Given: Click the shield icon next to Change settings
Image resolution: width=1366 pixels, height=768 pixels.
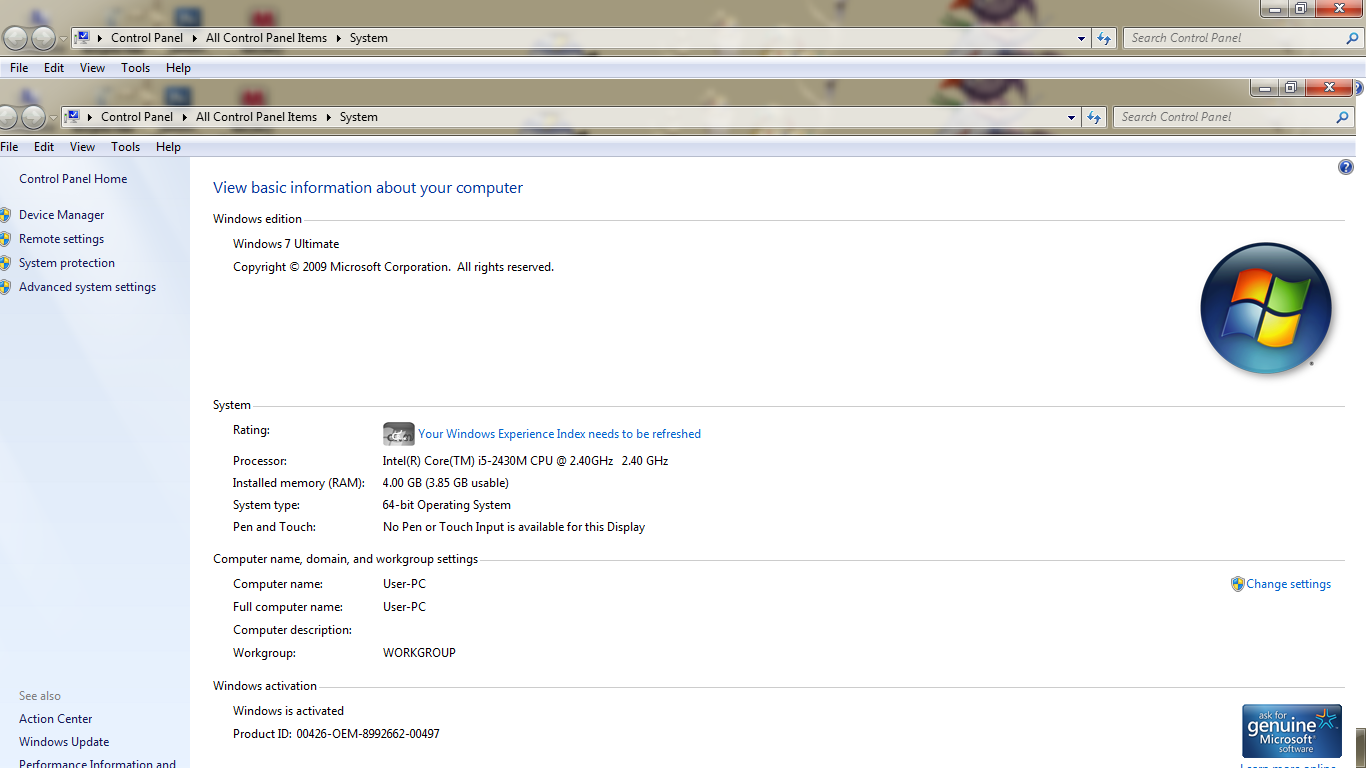Looking at the screenshot, I should pyautogui.click(x=1237, y=584).
